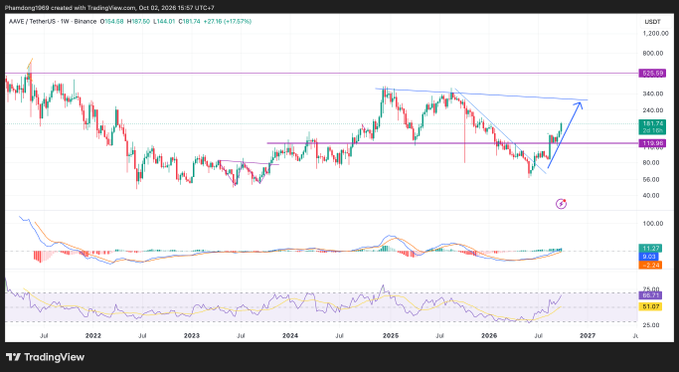Click the 2023 time axis label
The height and width of the screenshot is (372, 679).
(192, 336)
